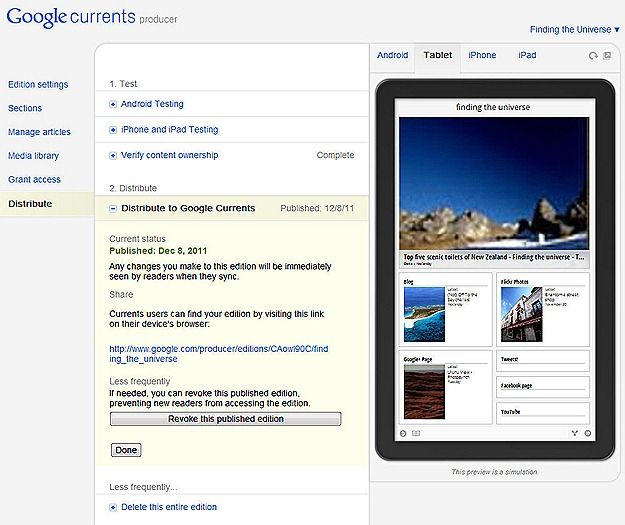Expand the Android Testing section
The width and height of the screenshot is (625, 525).
pyautogui.click(x=113, y=104)
